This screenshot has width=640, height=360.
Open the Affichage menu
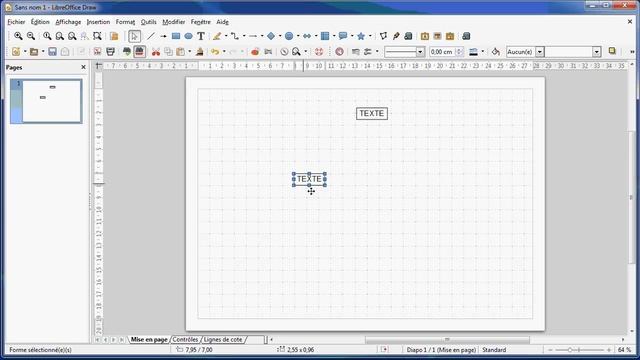[x=68, y=22]
